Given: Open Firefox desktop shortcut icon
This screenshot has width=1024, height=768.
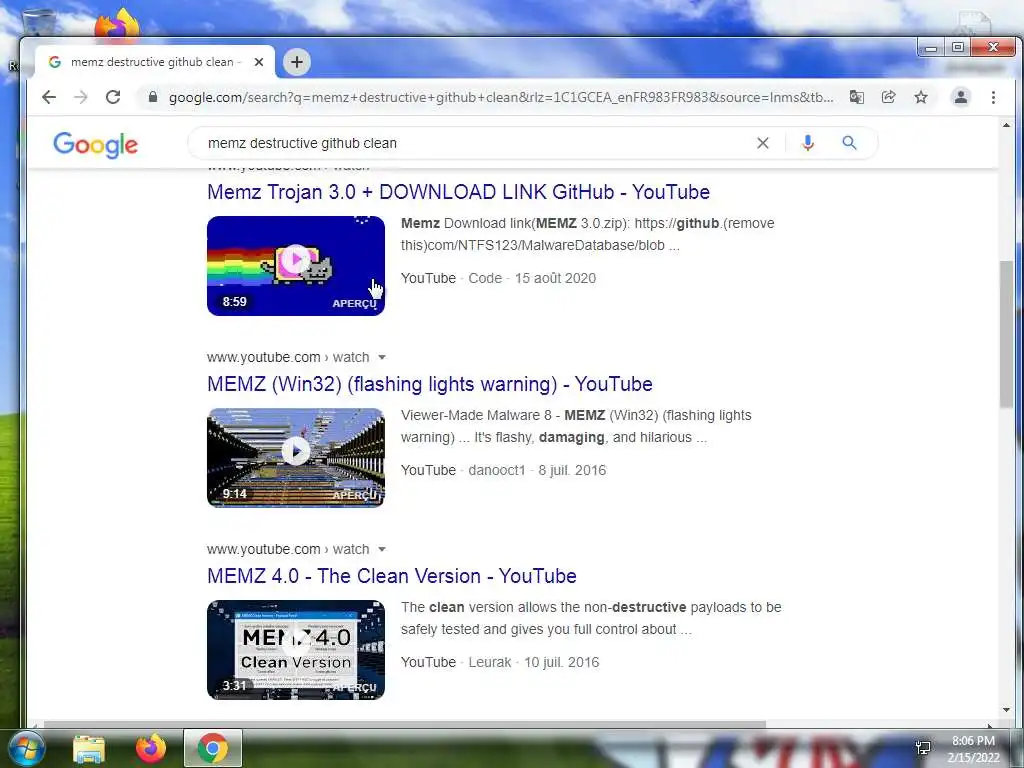Looking at the screenshot, I should 117,24.
